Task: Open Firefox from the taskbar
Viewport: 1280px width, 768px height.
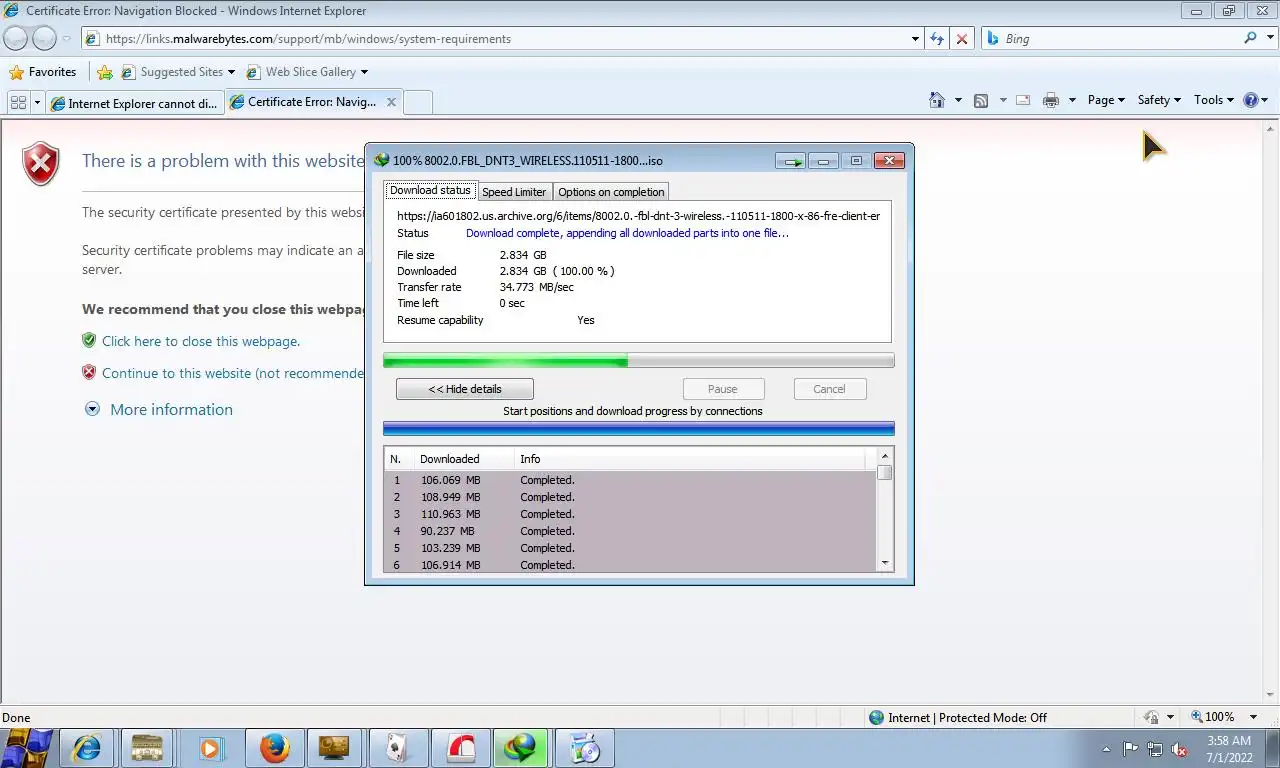Action: click(274, 748)
